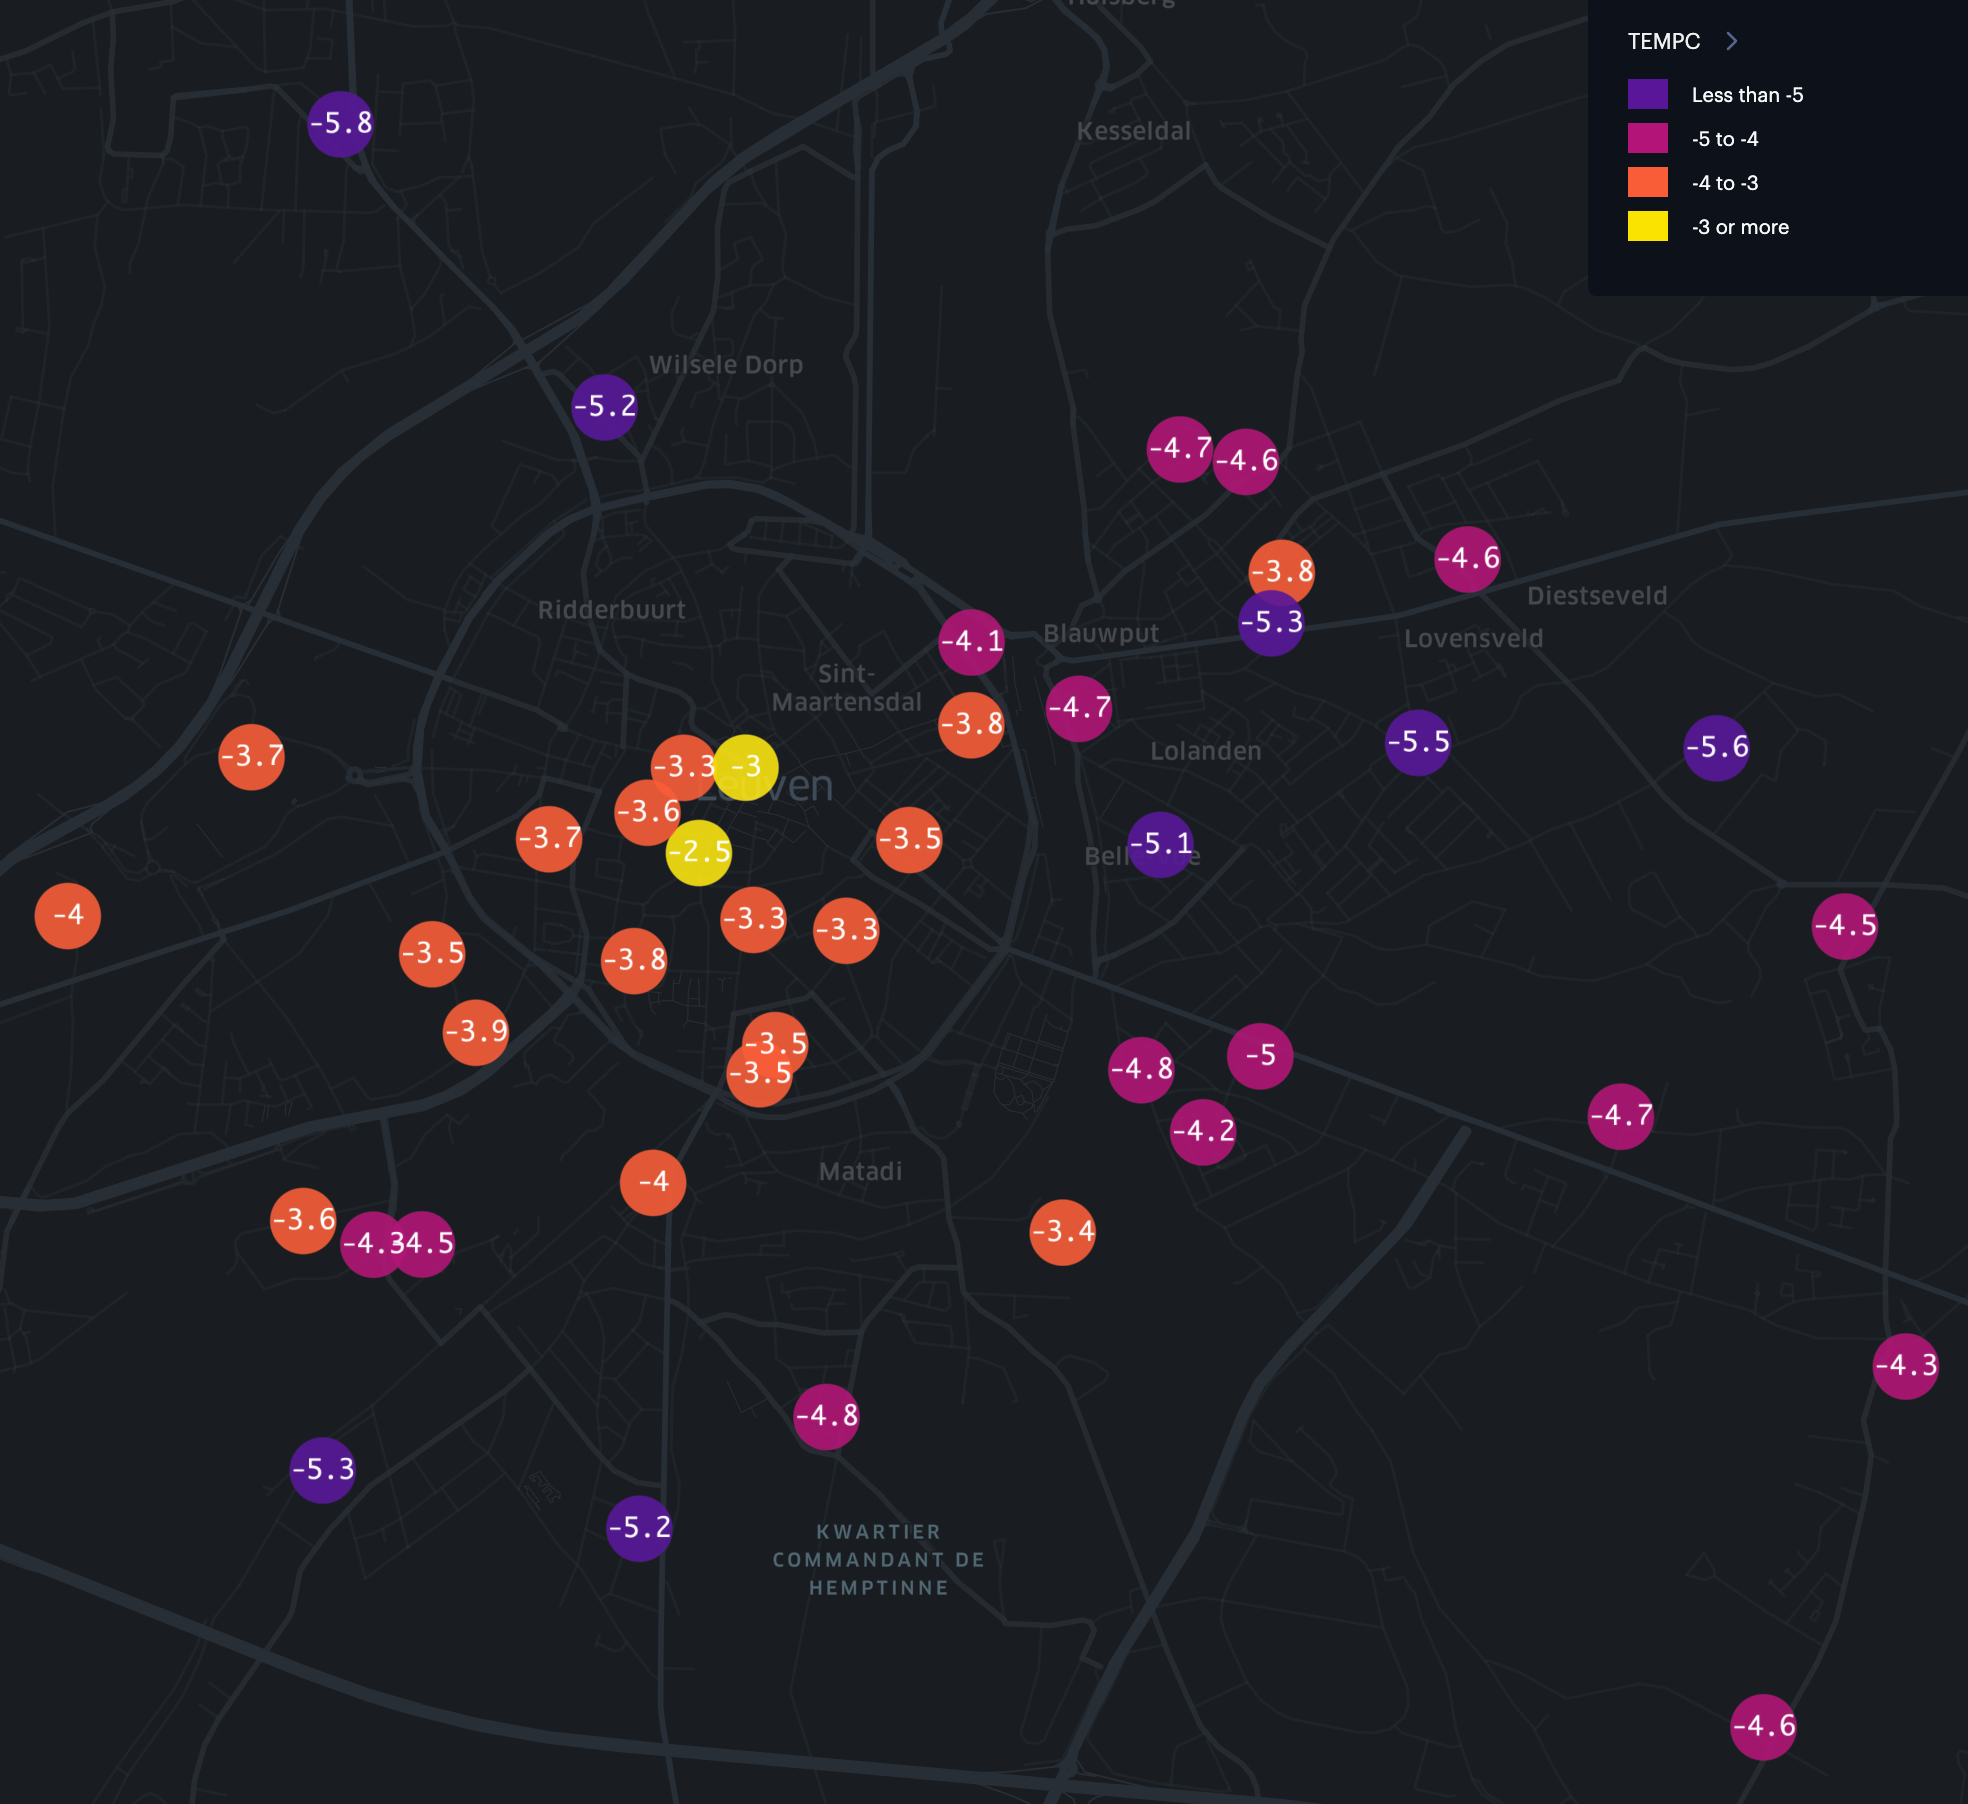Image resolution: width=1968 pixels, height=1804 pixels.
Task: Expand the TEMPC legend chevron
Action: point(1732,41)
